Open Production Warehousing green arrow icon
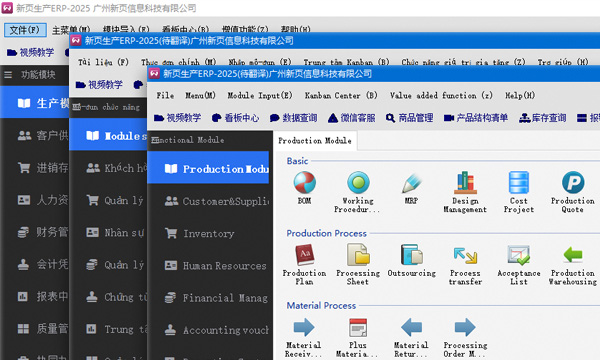 pos(573,255)
